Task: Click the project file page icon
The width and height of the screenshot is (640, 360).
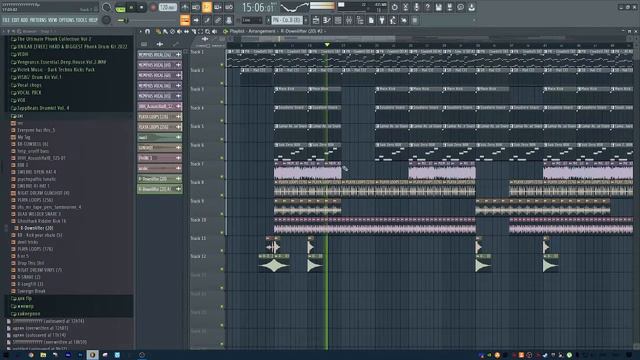Action: coord(371,20)
